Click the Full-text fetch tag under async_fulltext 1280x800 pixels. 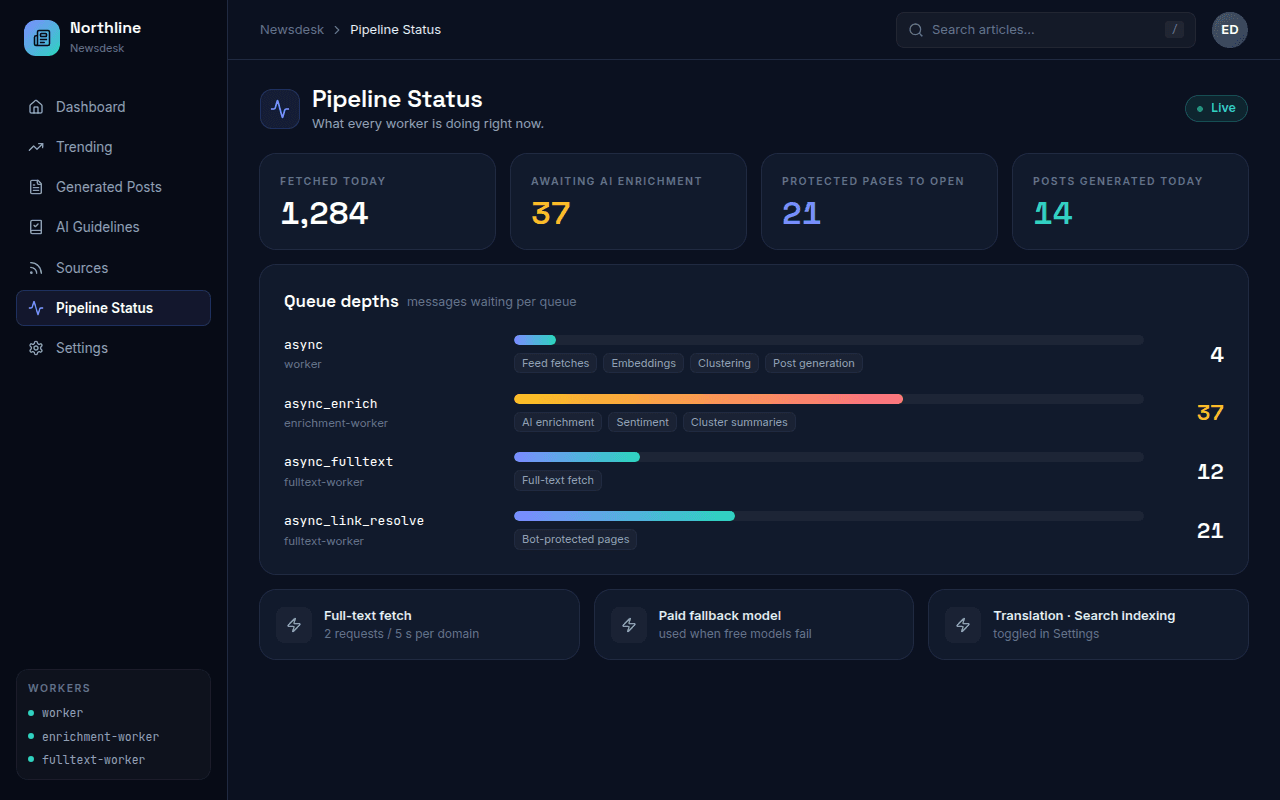558,480
